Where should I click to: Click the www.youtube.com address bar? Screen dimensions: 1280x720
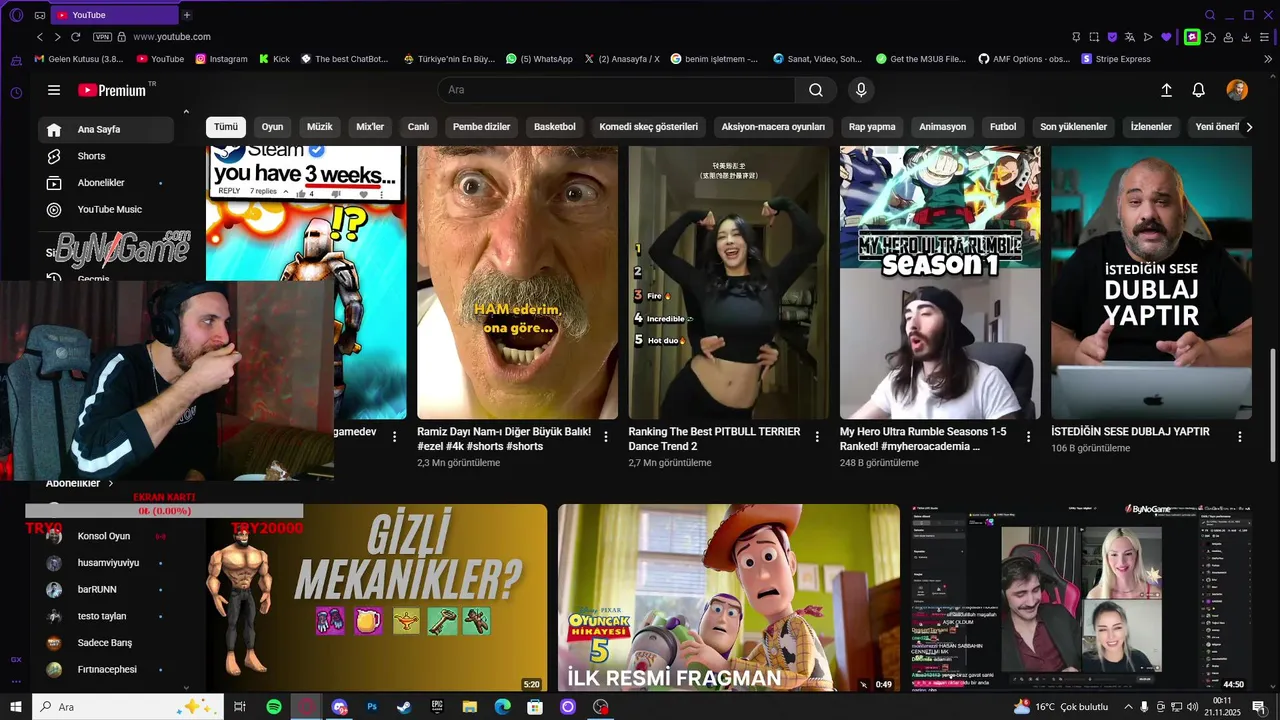(x=171, y=37)
